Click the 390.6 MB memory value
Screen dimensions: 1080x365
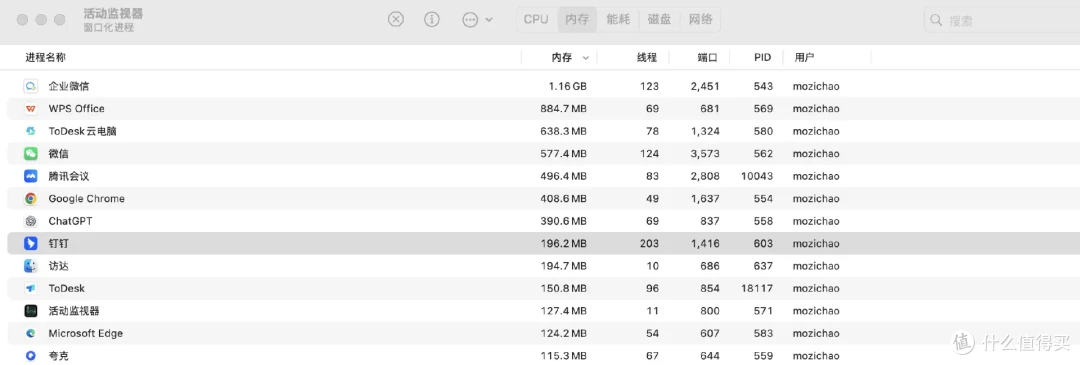click(563, 221)
